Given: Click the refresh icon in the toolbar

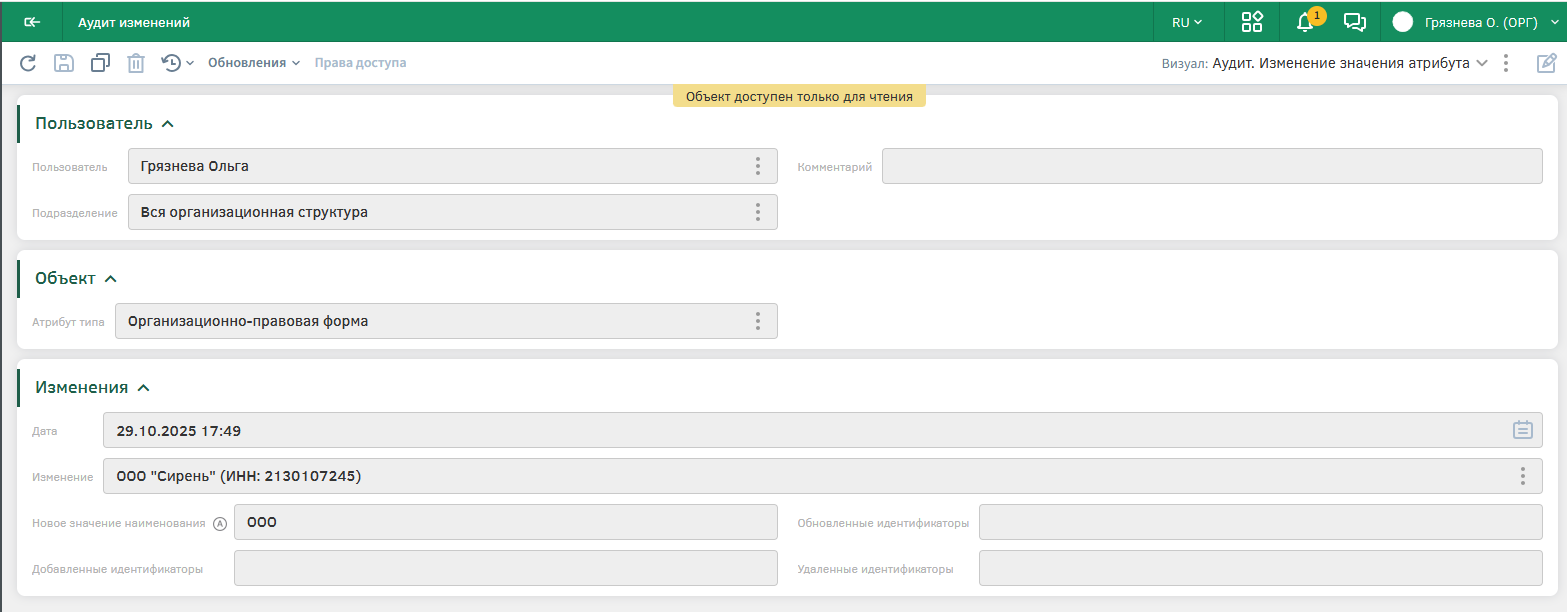Looking at the screenshot, I should coord(28,63).
